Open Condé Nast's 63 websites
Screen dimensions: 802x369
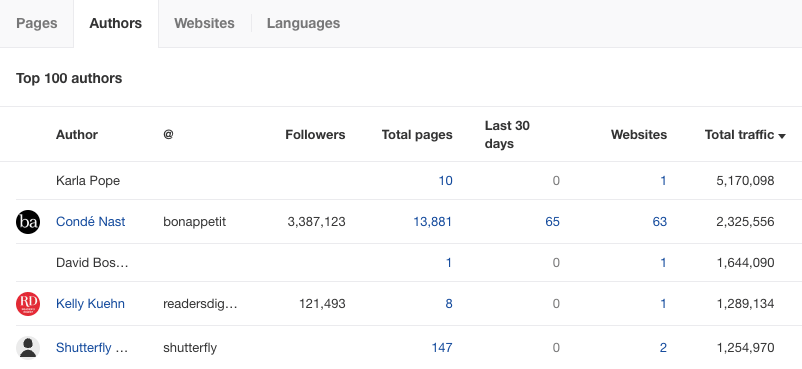point(660,222)
